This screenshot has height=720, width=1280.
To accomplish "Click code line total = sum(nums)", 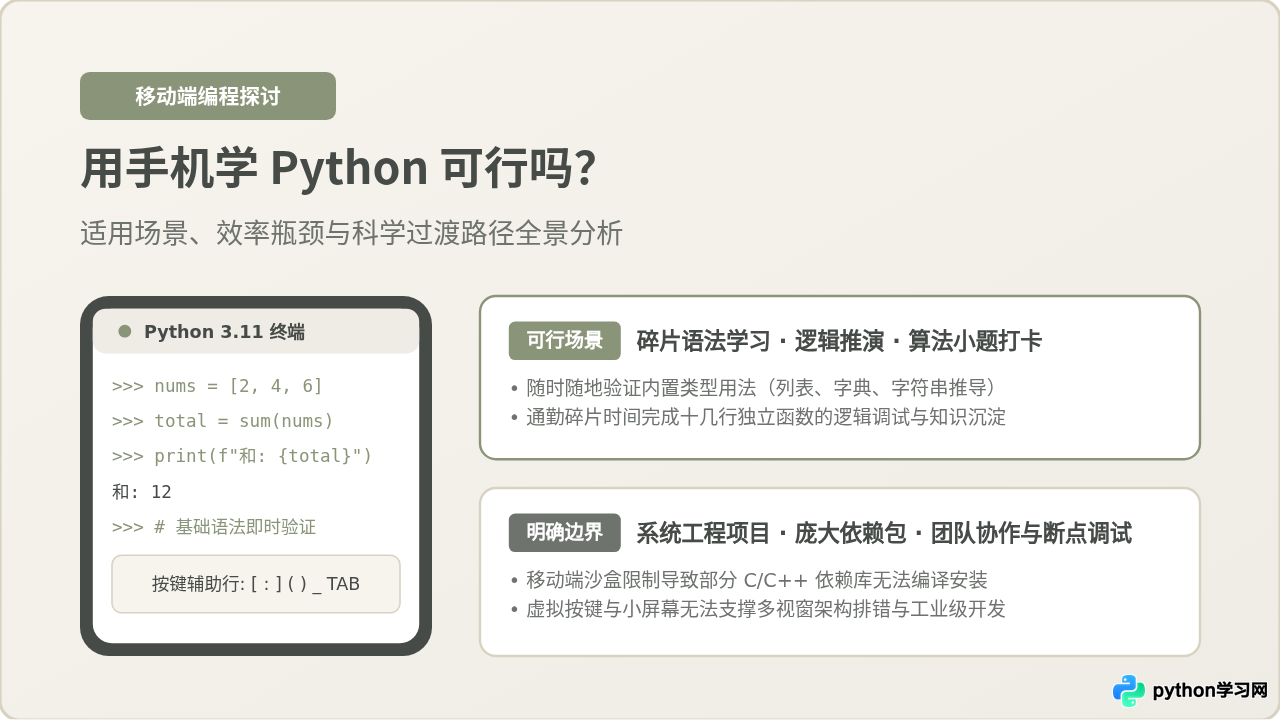I will tap(223, 421).
